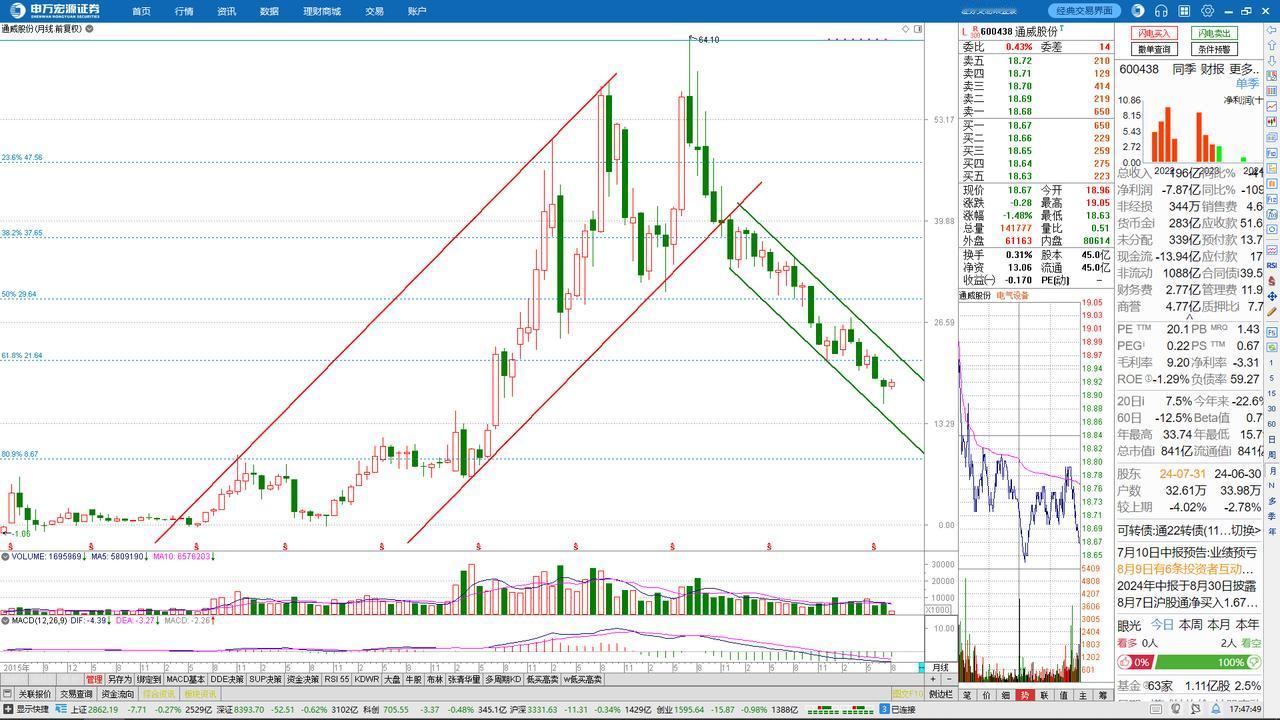Select the RSI 55 indicator tab
The width and height of the screenshot is (1280, 720).
pyautogui.click(x=336, y=680)
